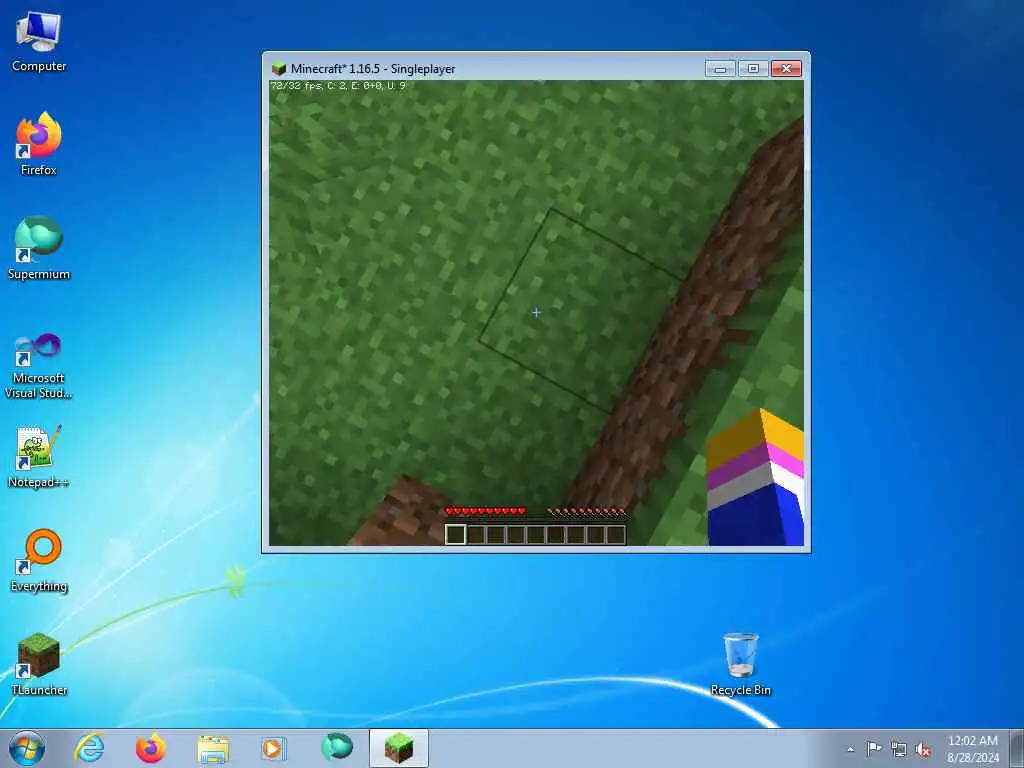
Task: Click the selected first hotbar slot
Action: [455, 534]
